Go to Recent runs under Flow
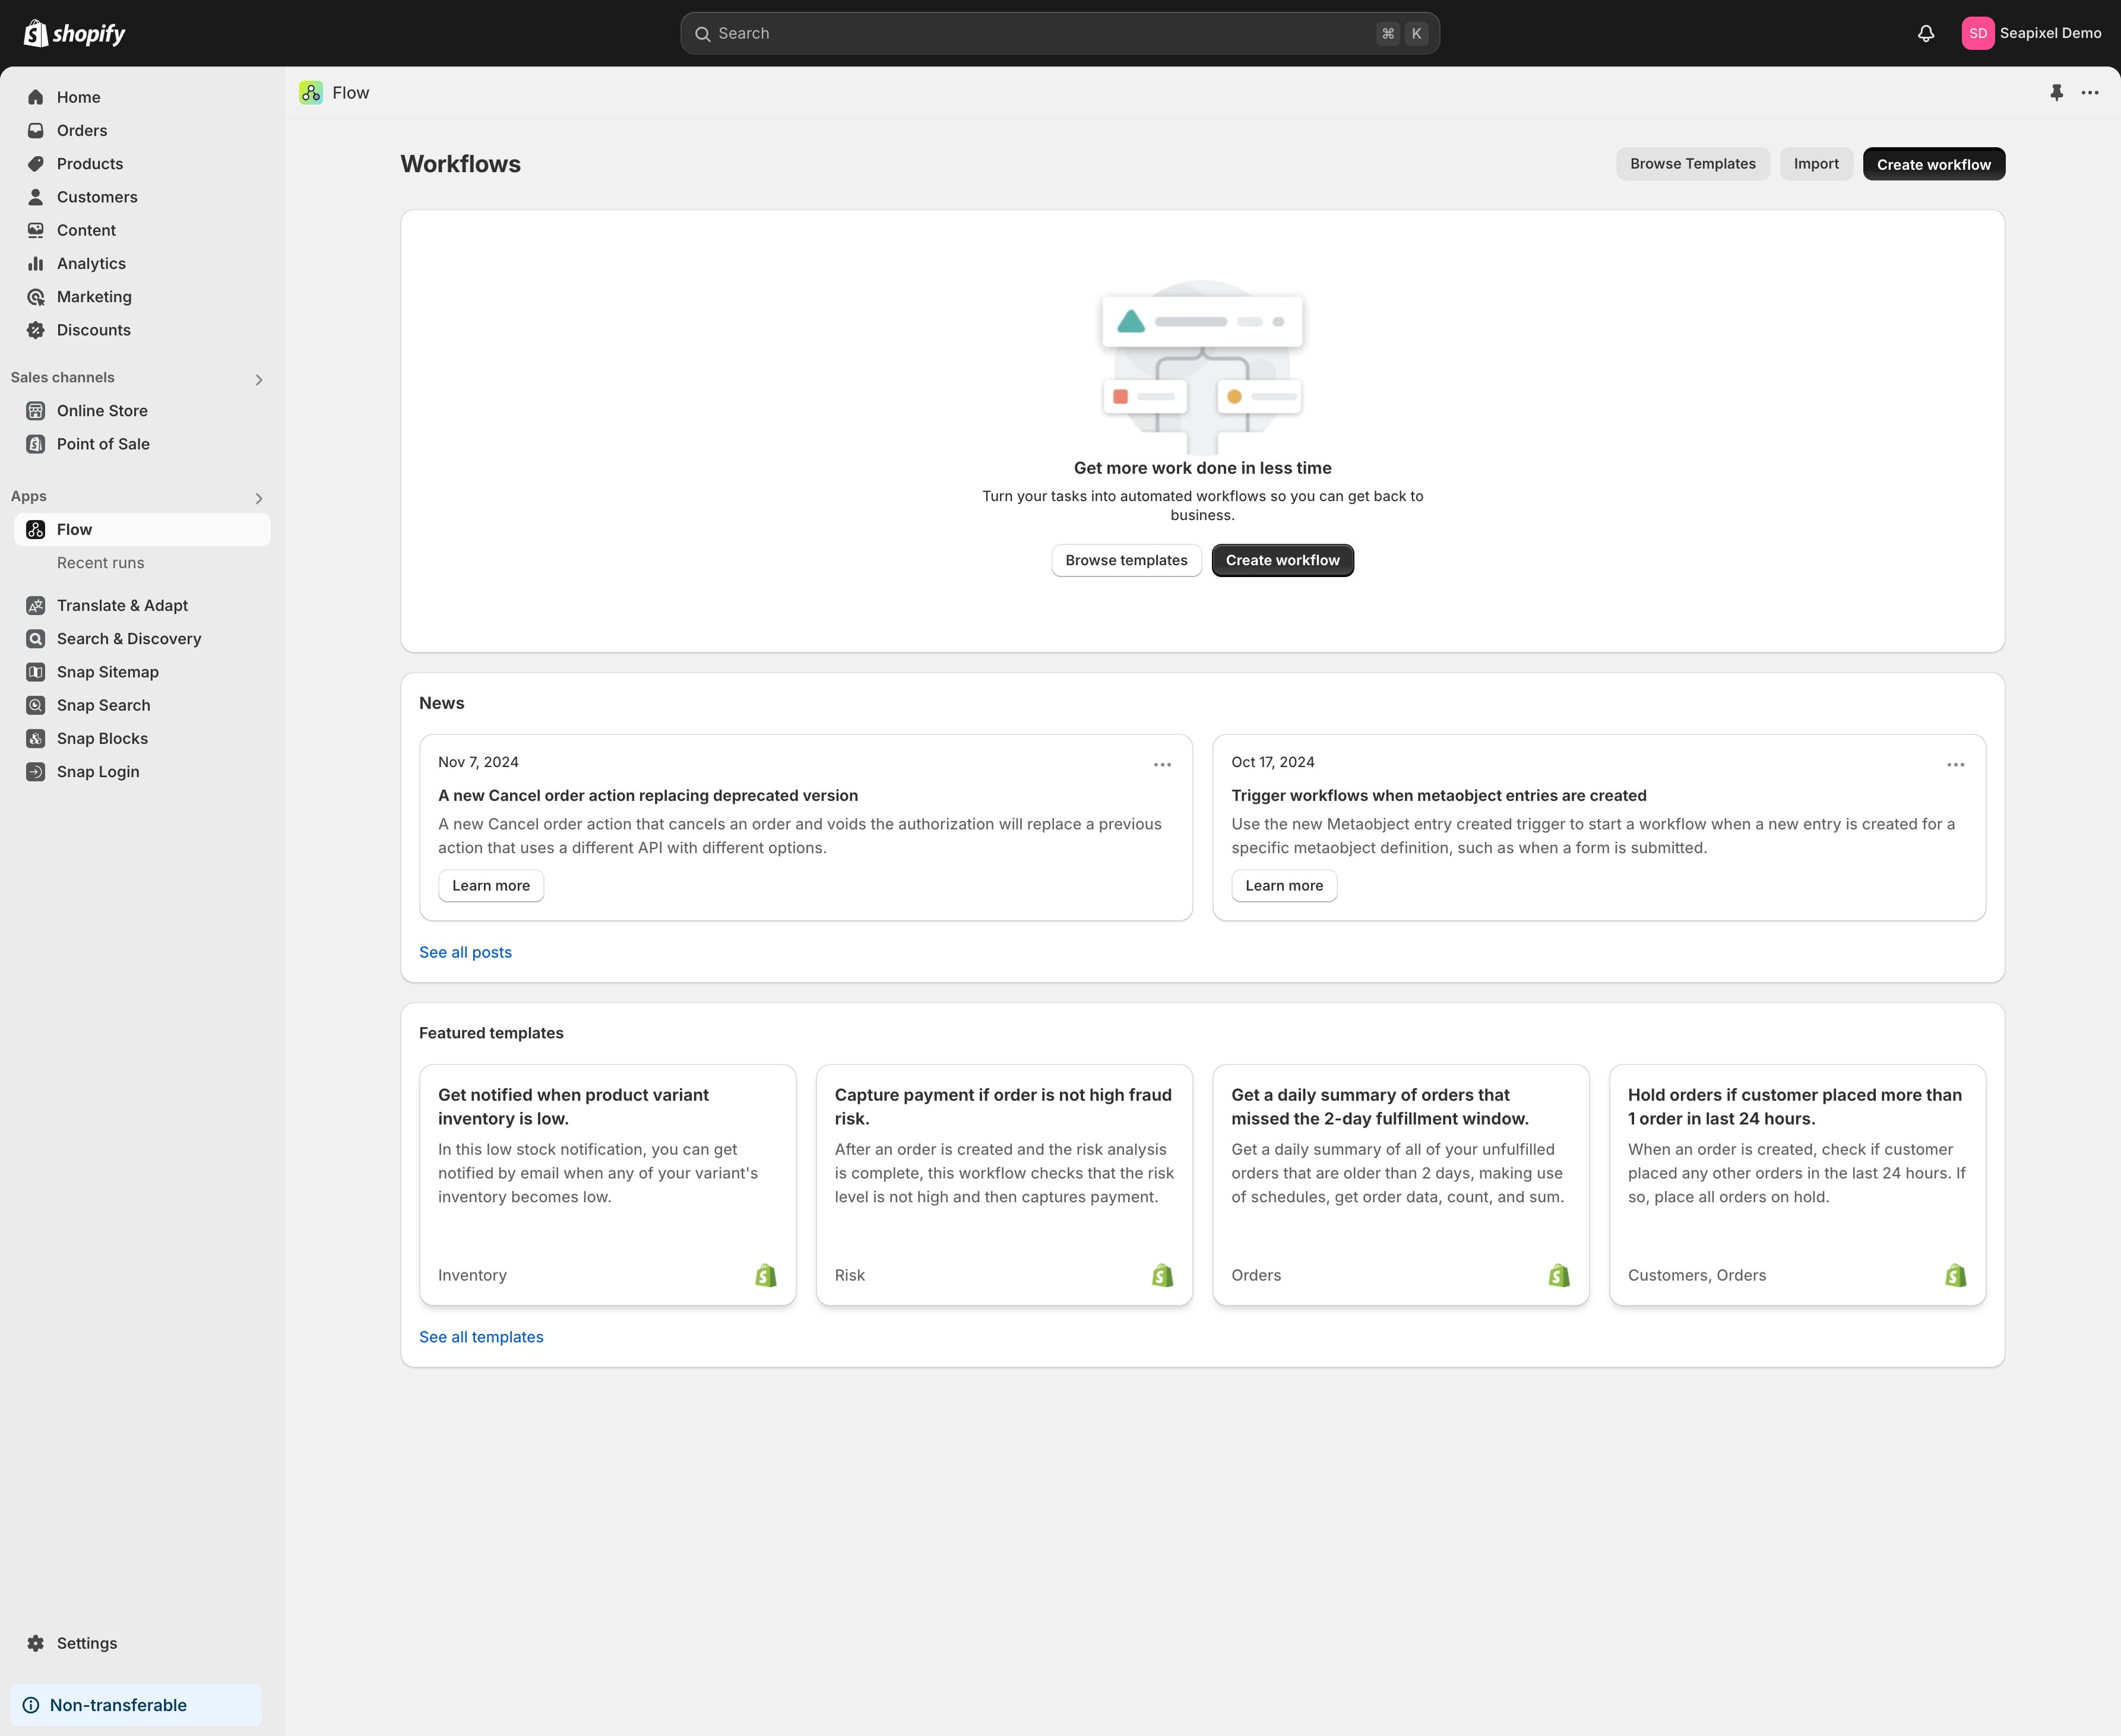Viewport: 2121px width, 1736px height. (x=100, y=562)
